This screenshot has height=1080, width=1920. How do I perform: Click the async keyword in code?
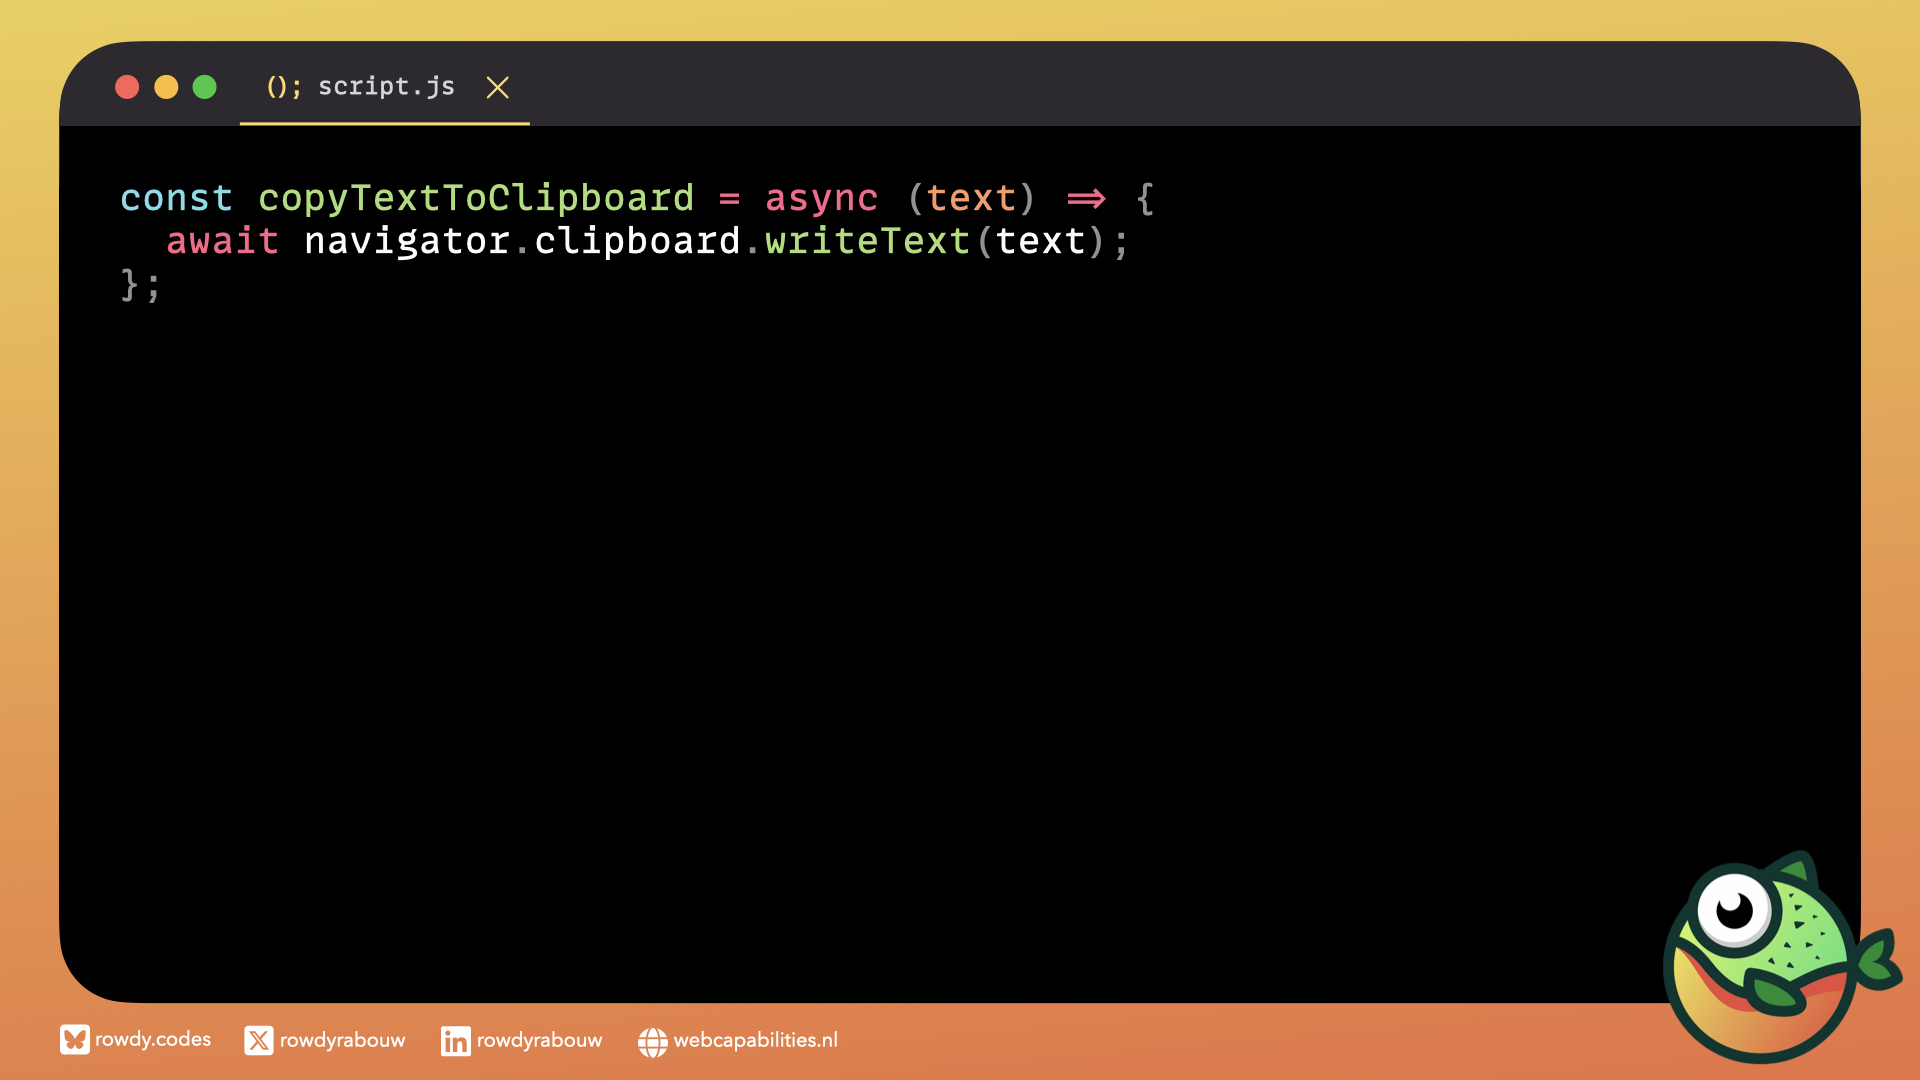[821, 198]
